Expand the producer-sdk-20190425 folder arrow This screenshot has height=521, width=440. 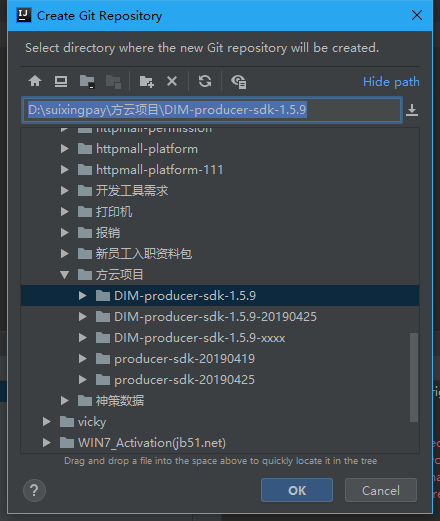pyautogui.click(x=82, y=380)
